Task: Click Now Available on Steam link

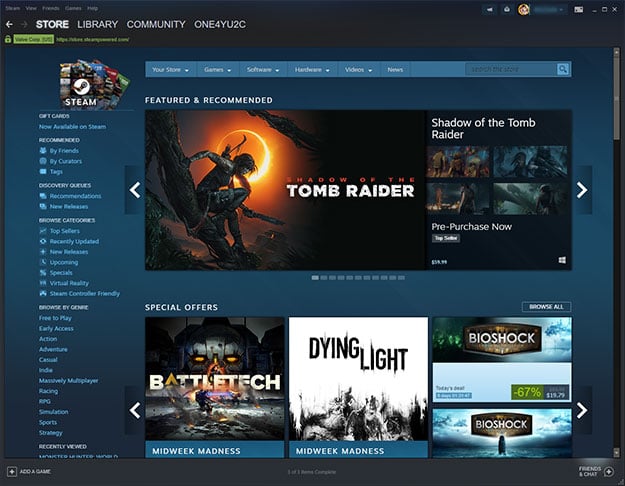Action: (72, 127)
